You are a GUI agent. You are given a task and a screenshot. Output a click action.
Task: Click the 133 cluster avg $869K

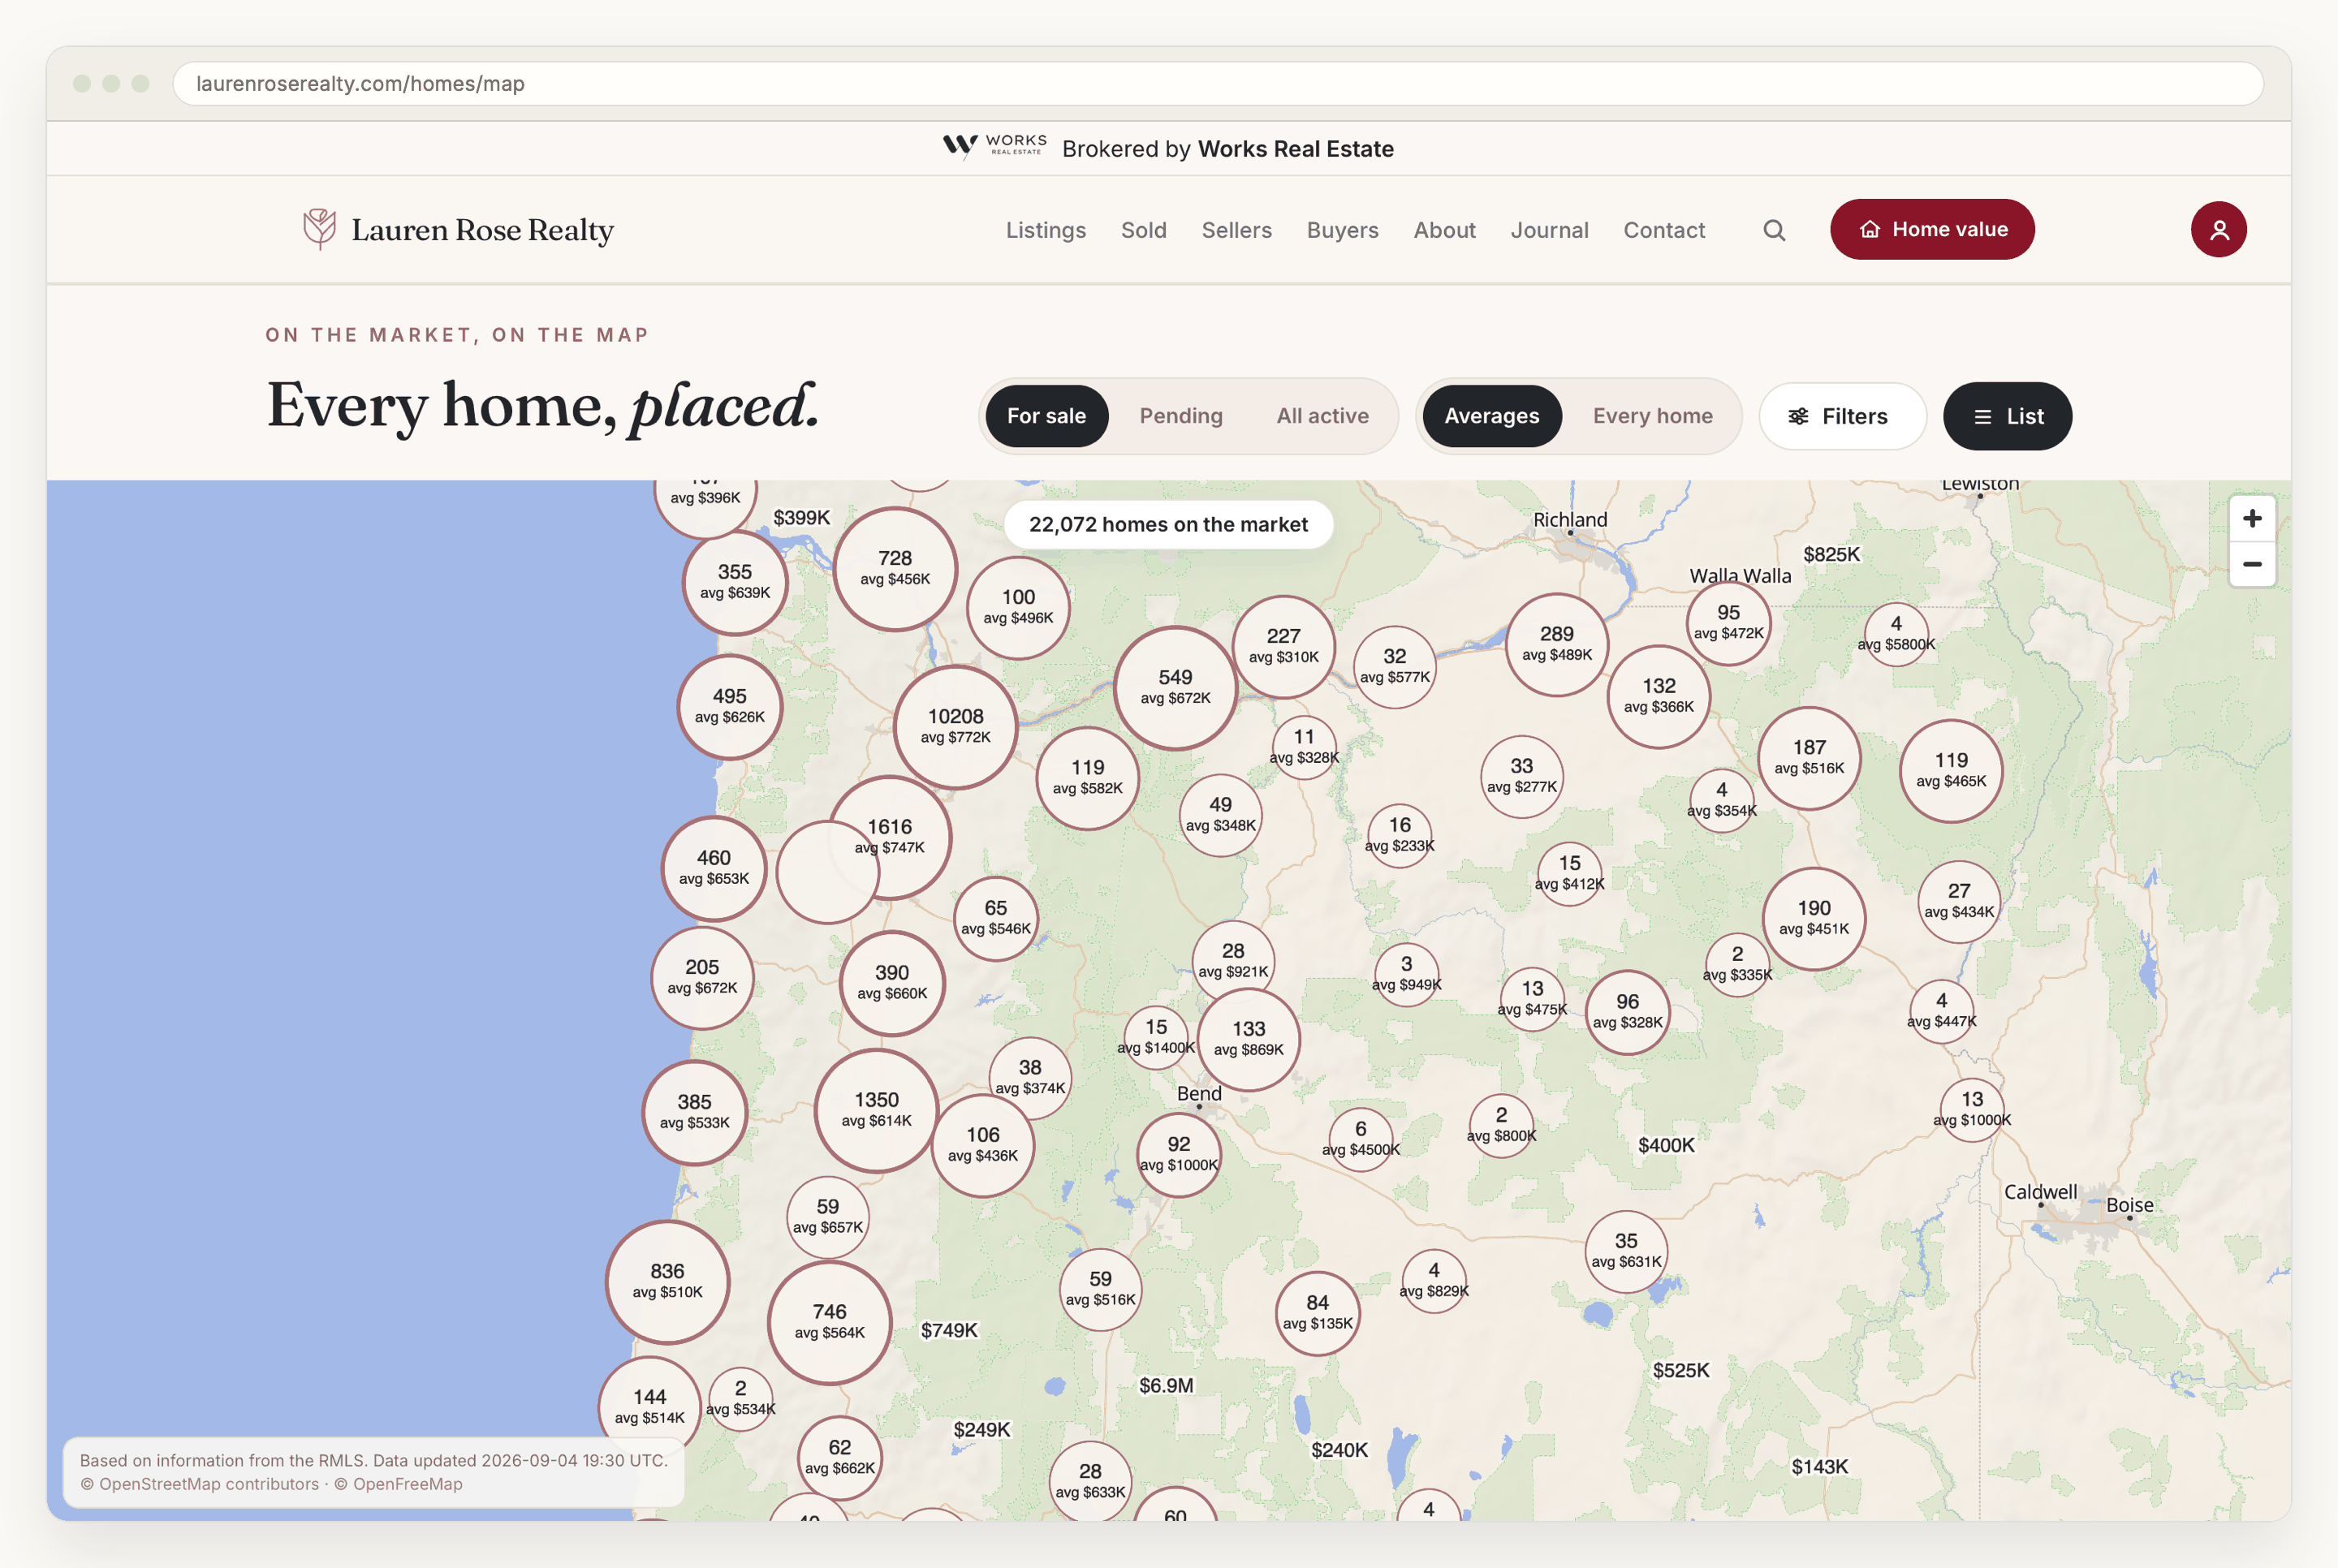(1248, 1039)
